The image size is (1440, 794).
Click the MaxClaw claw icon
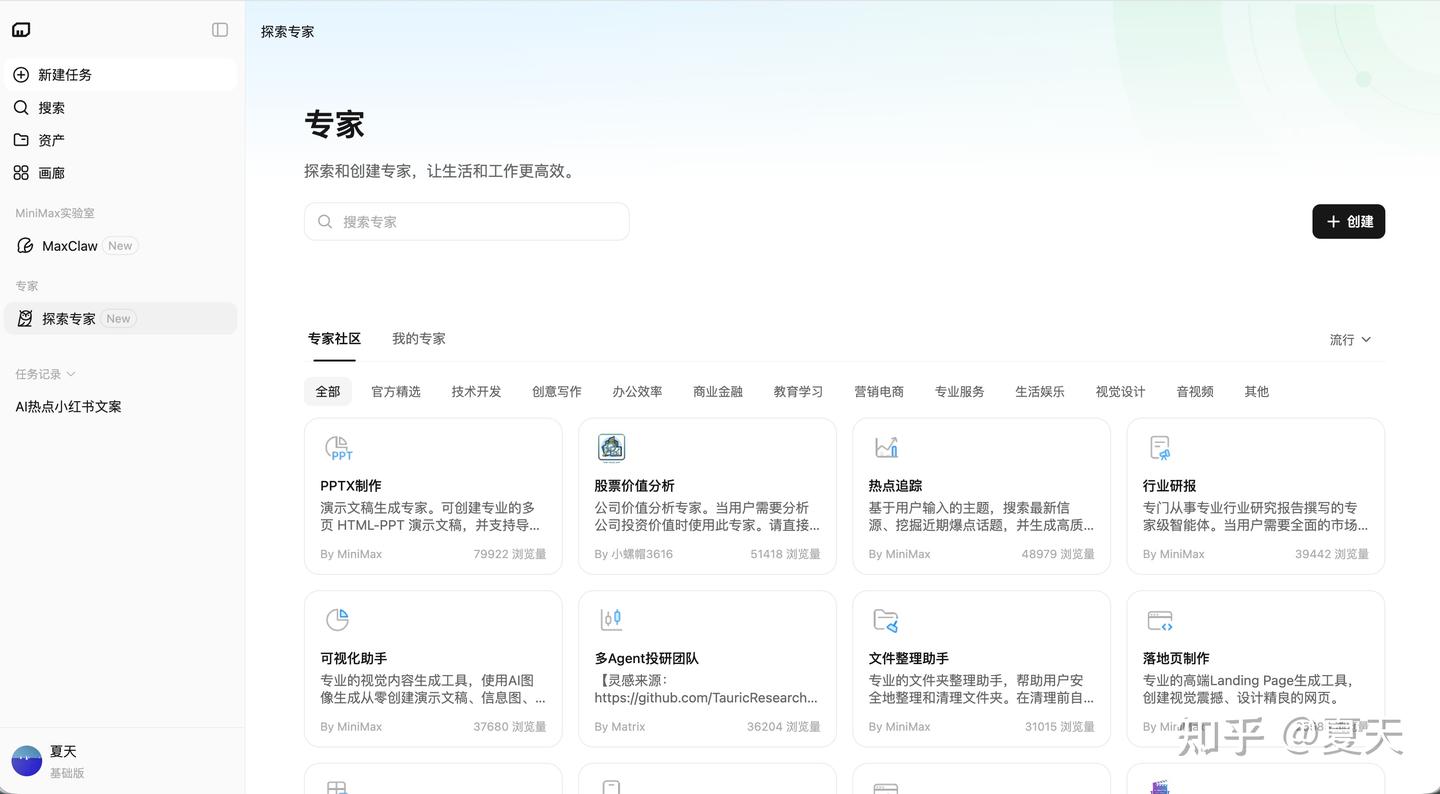(x=26, y=246)
